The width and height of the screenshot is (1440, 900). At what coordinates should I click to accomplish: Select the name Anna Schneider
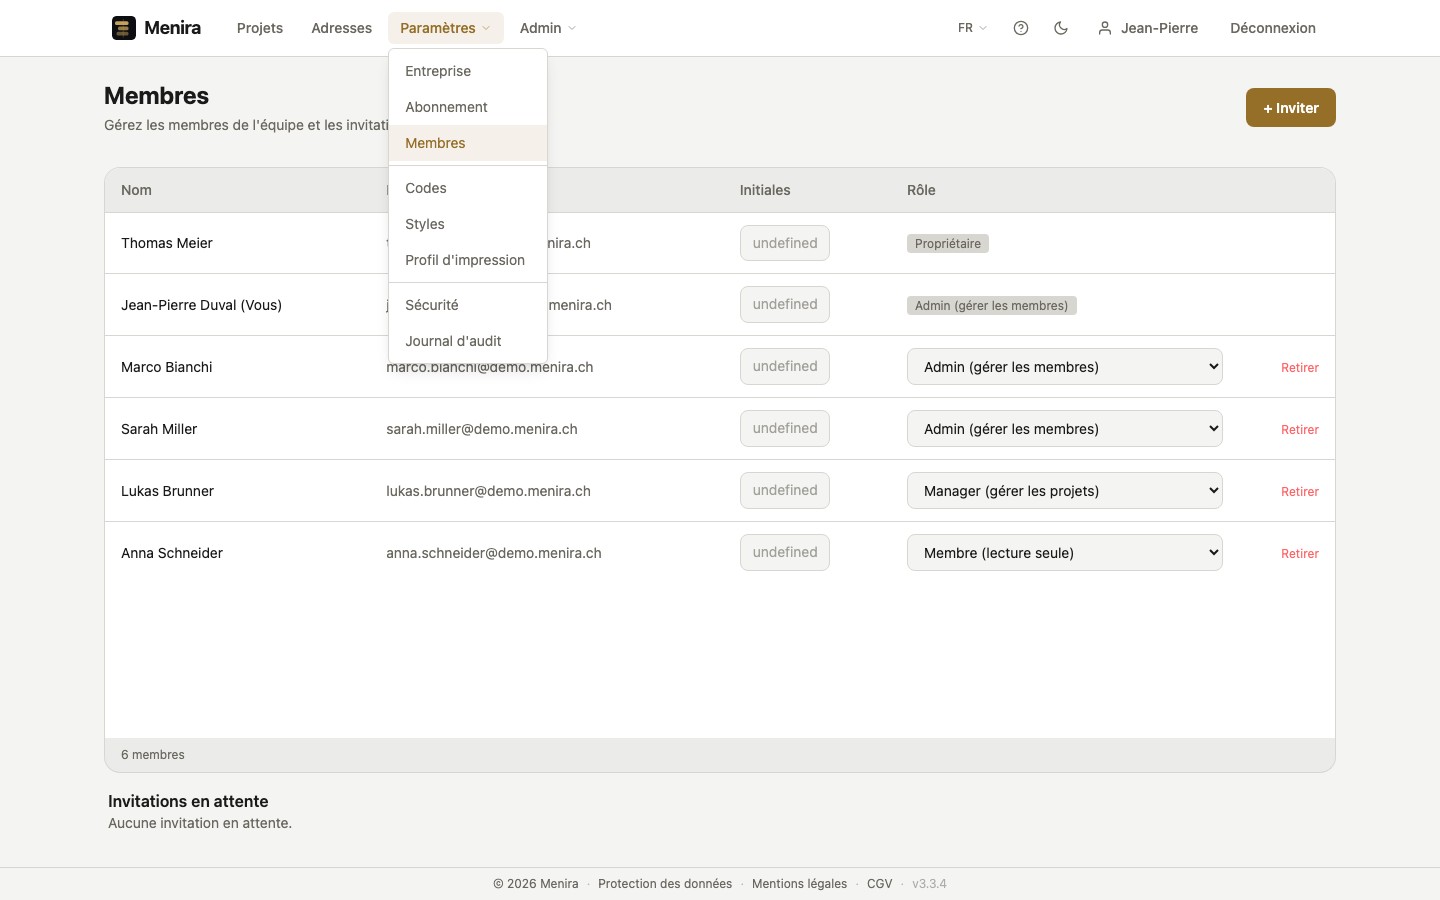click(x=172, y=553)
